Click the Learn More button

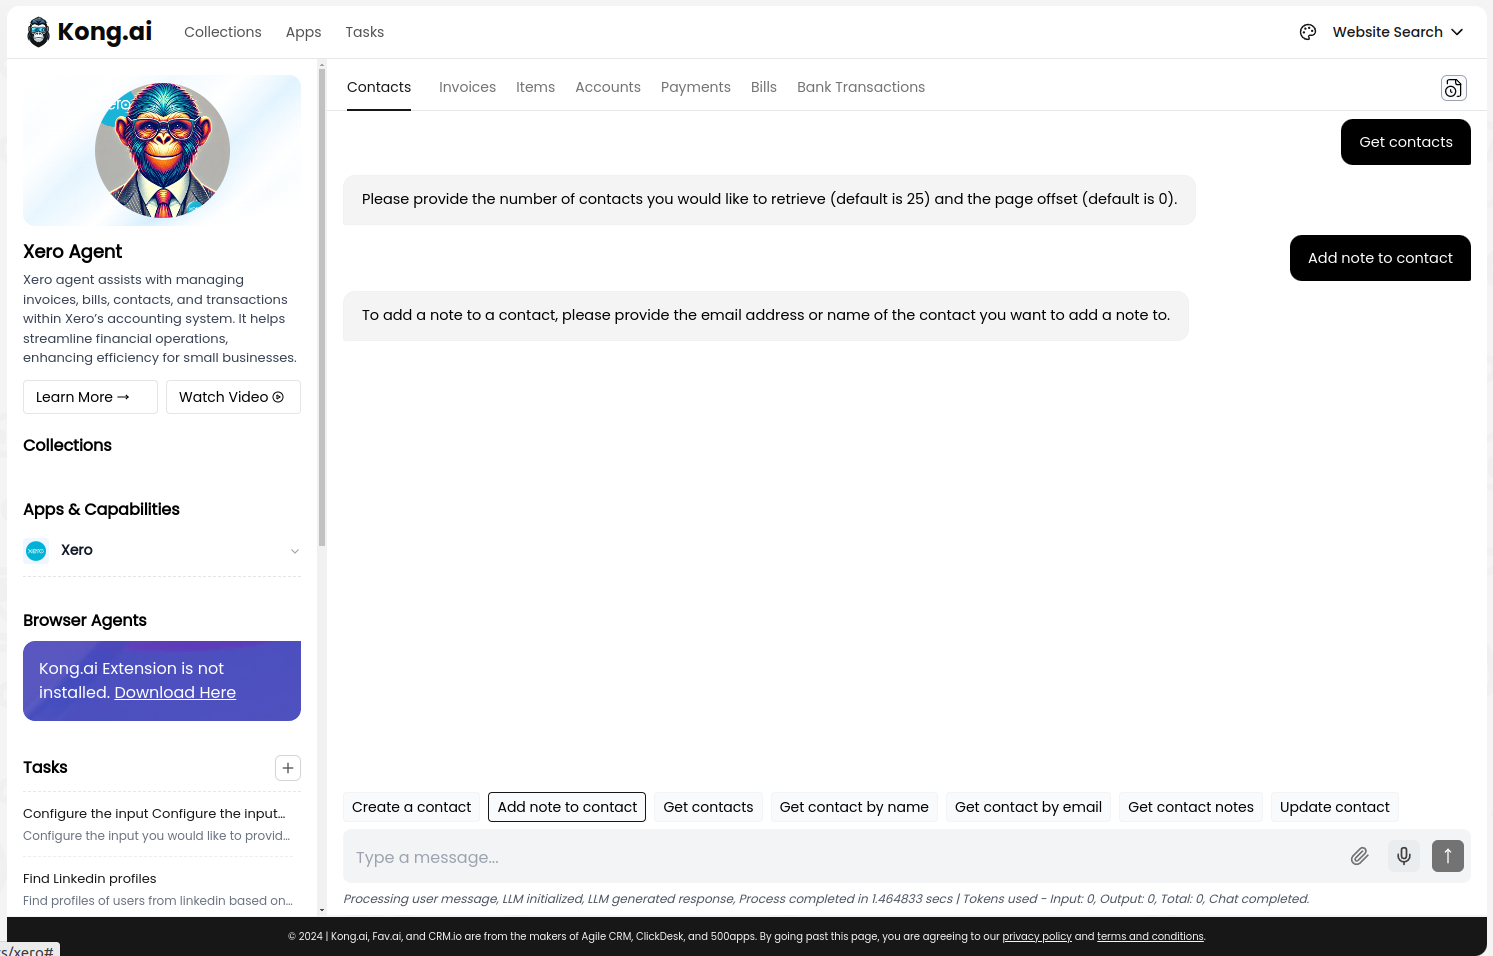(90, 397)
